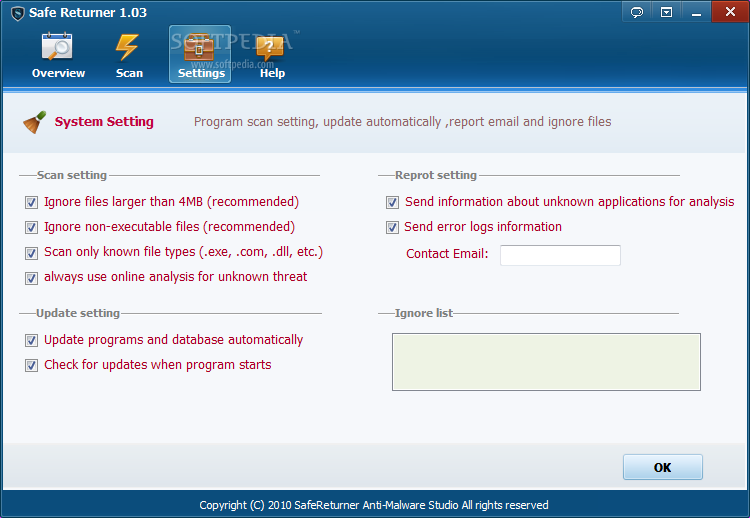750x518 pixels.
Task: Open the Scan lightning bolt icon
Action: coord(128,47)
